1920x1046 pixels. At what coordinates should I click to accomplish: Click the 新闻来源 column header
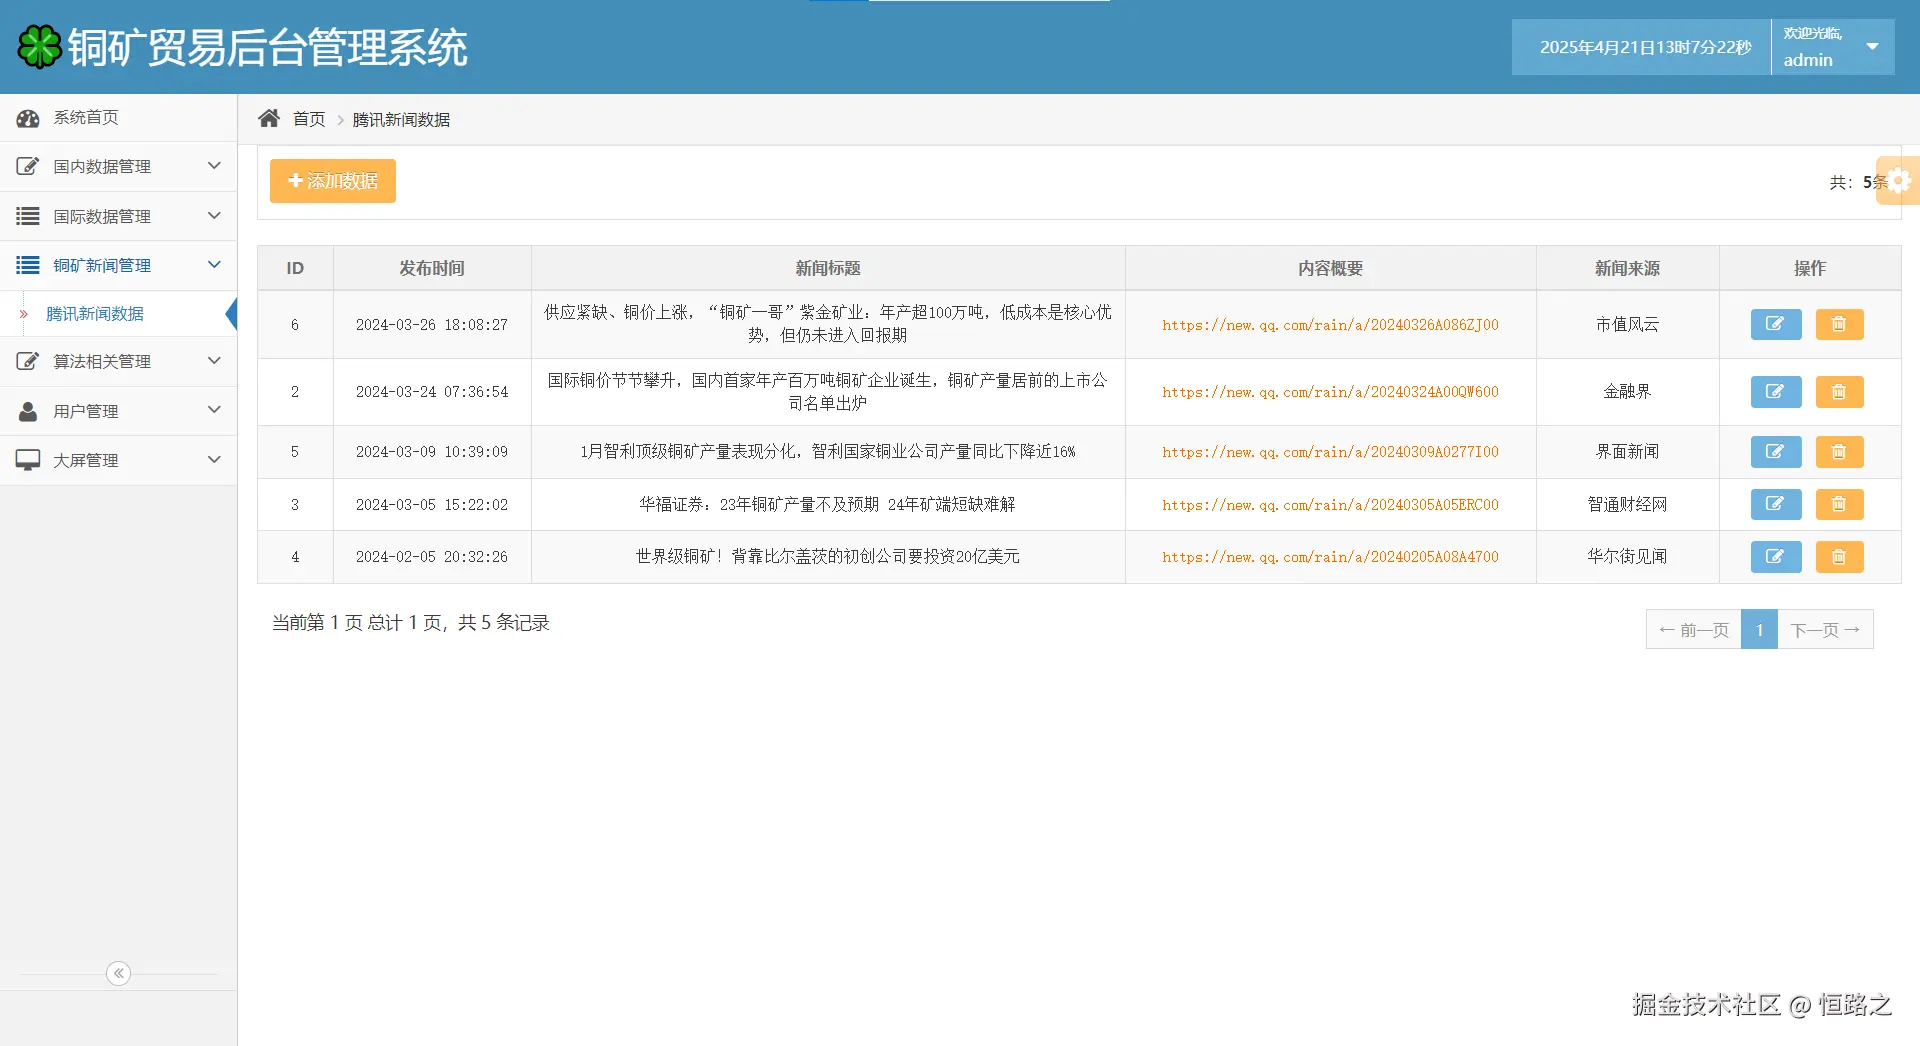click(1627, 268)
